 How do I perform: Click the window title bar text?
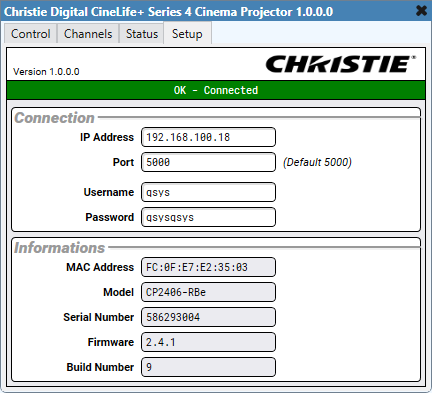point(168,12)
